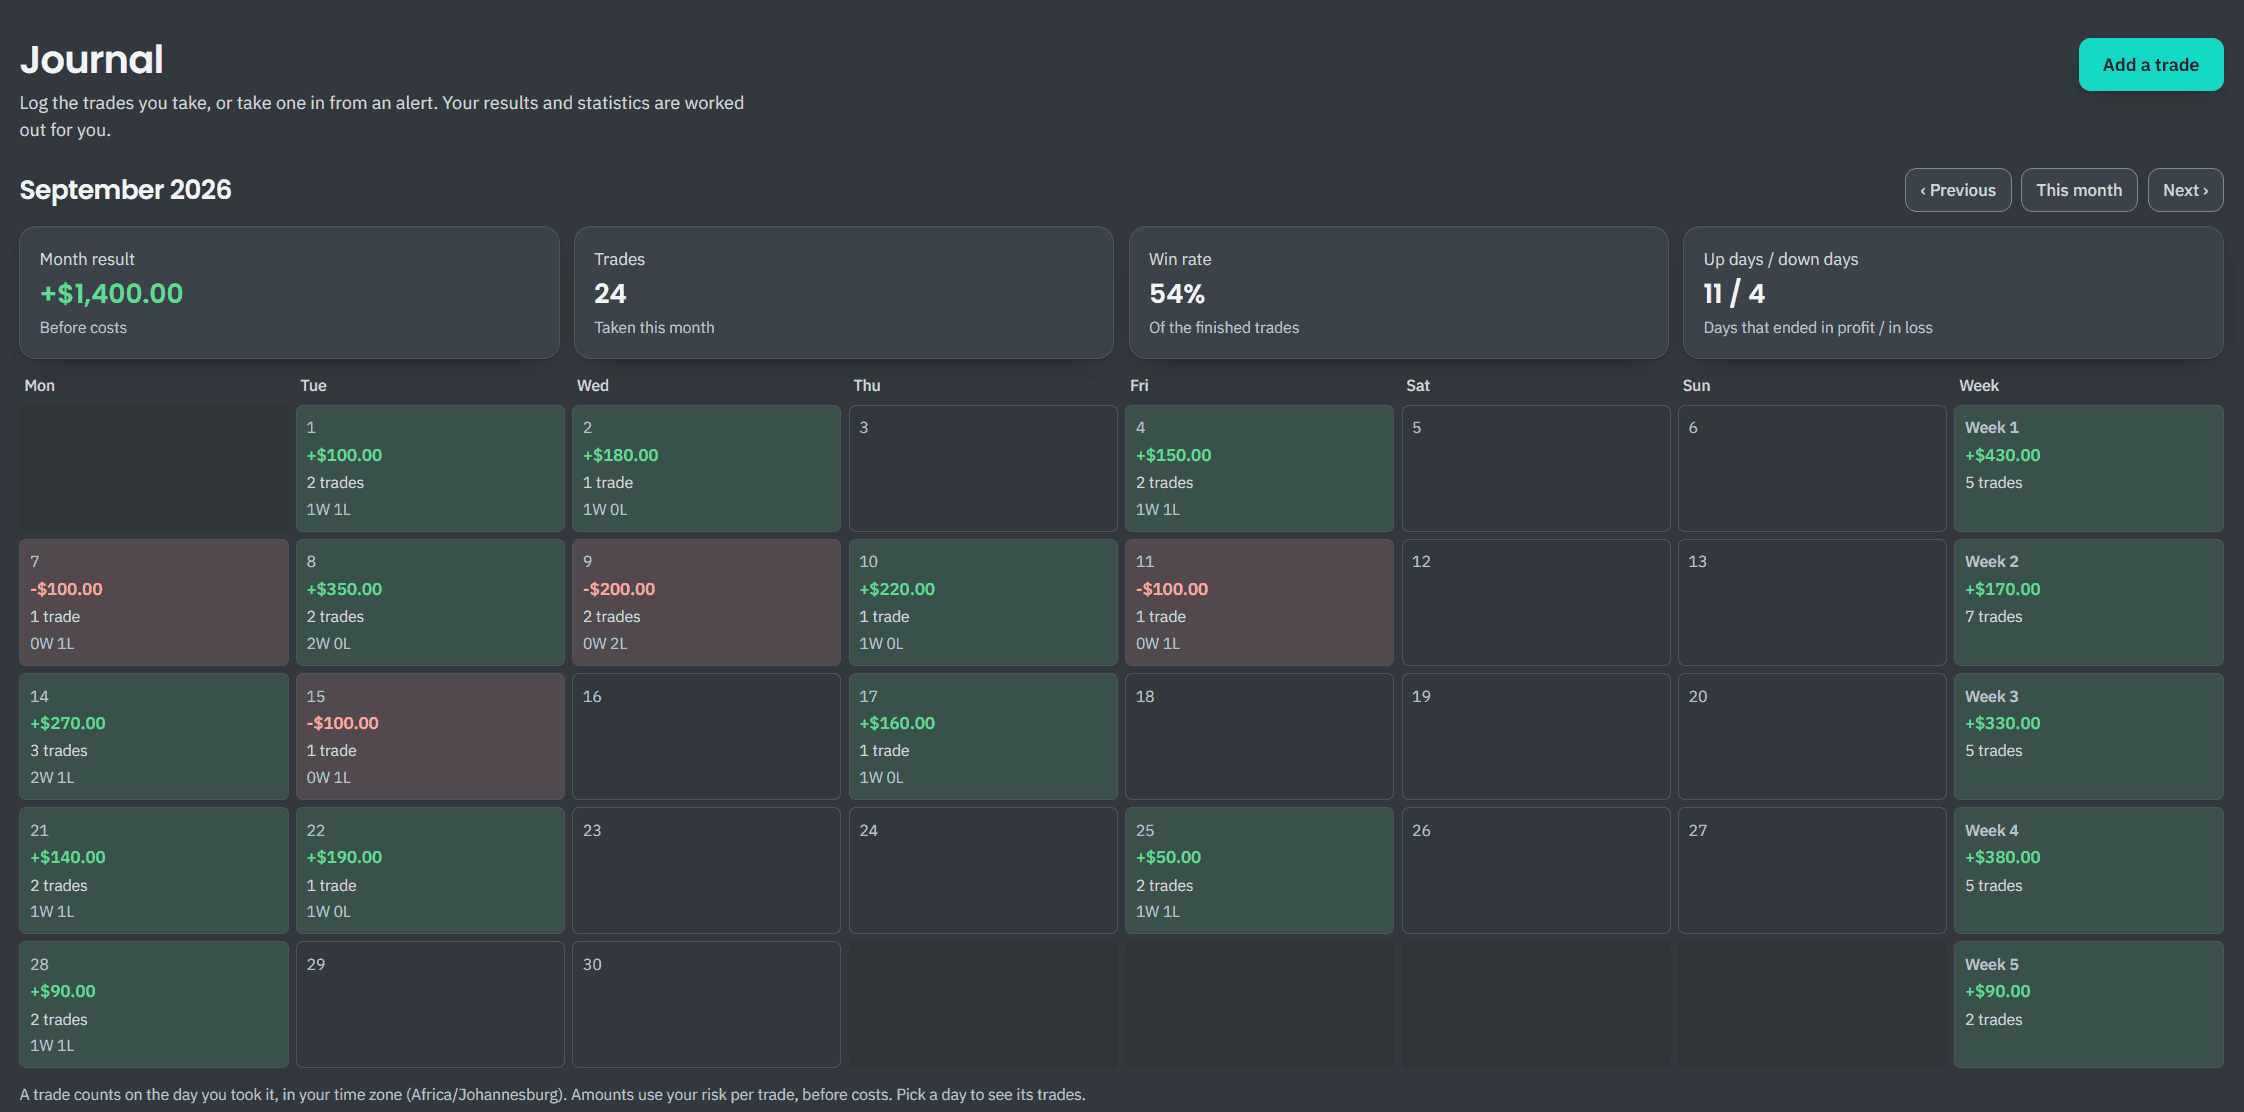Open day 22 with +$190.00
2244x1112 pixels.
point(430,871)
